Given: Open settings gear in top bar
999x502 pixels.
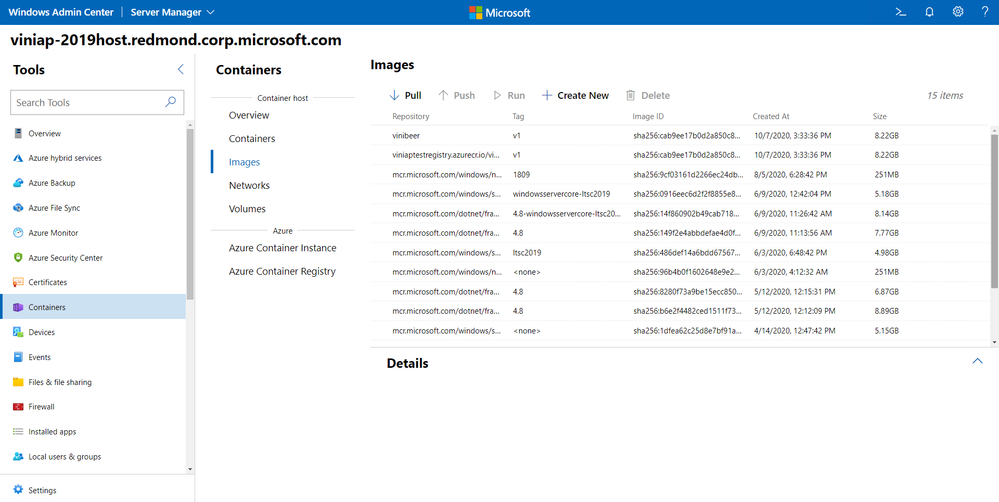Looking at the screenshot, I should point(958,12).
